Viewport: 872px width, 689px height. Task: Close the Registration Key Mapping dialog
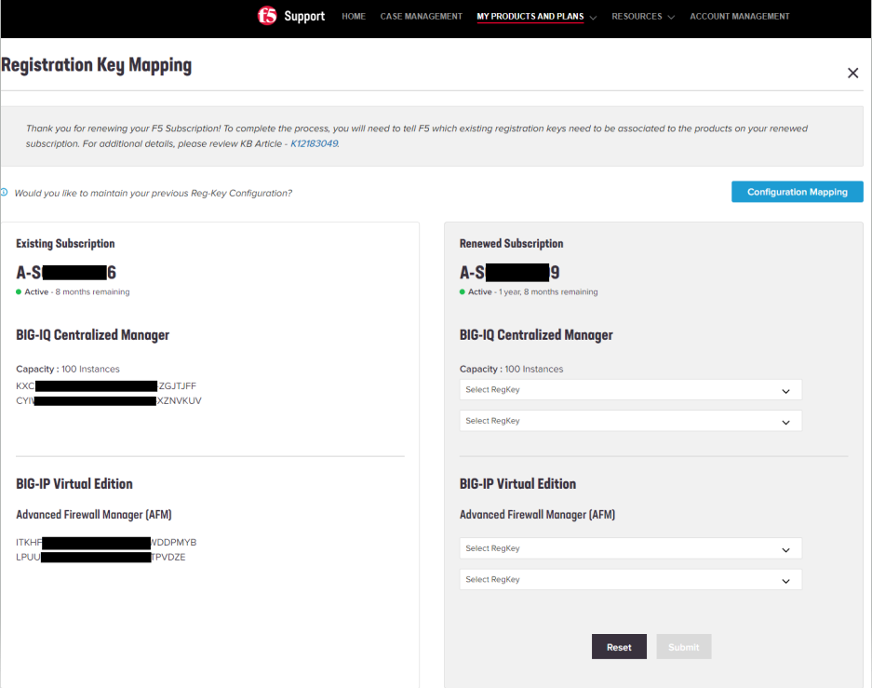coord(853,73)
